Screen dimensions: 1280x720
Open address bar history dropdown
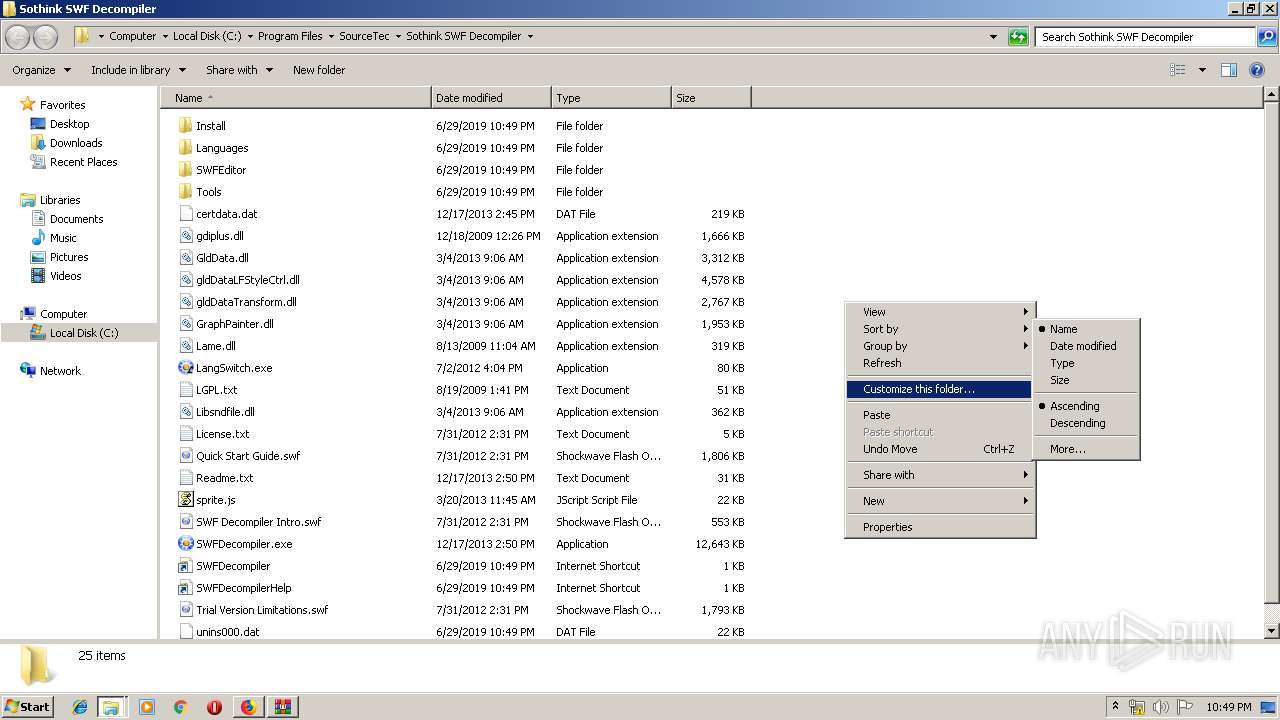[x=993, y=37]
